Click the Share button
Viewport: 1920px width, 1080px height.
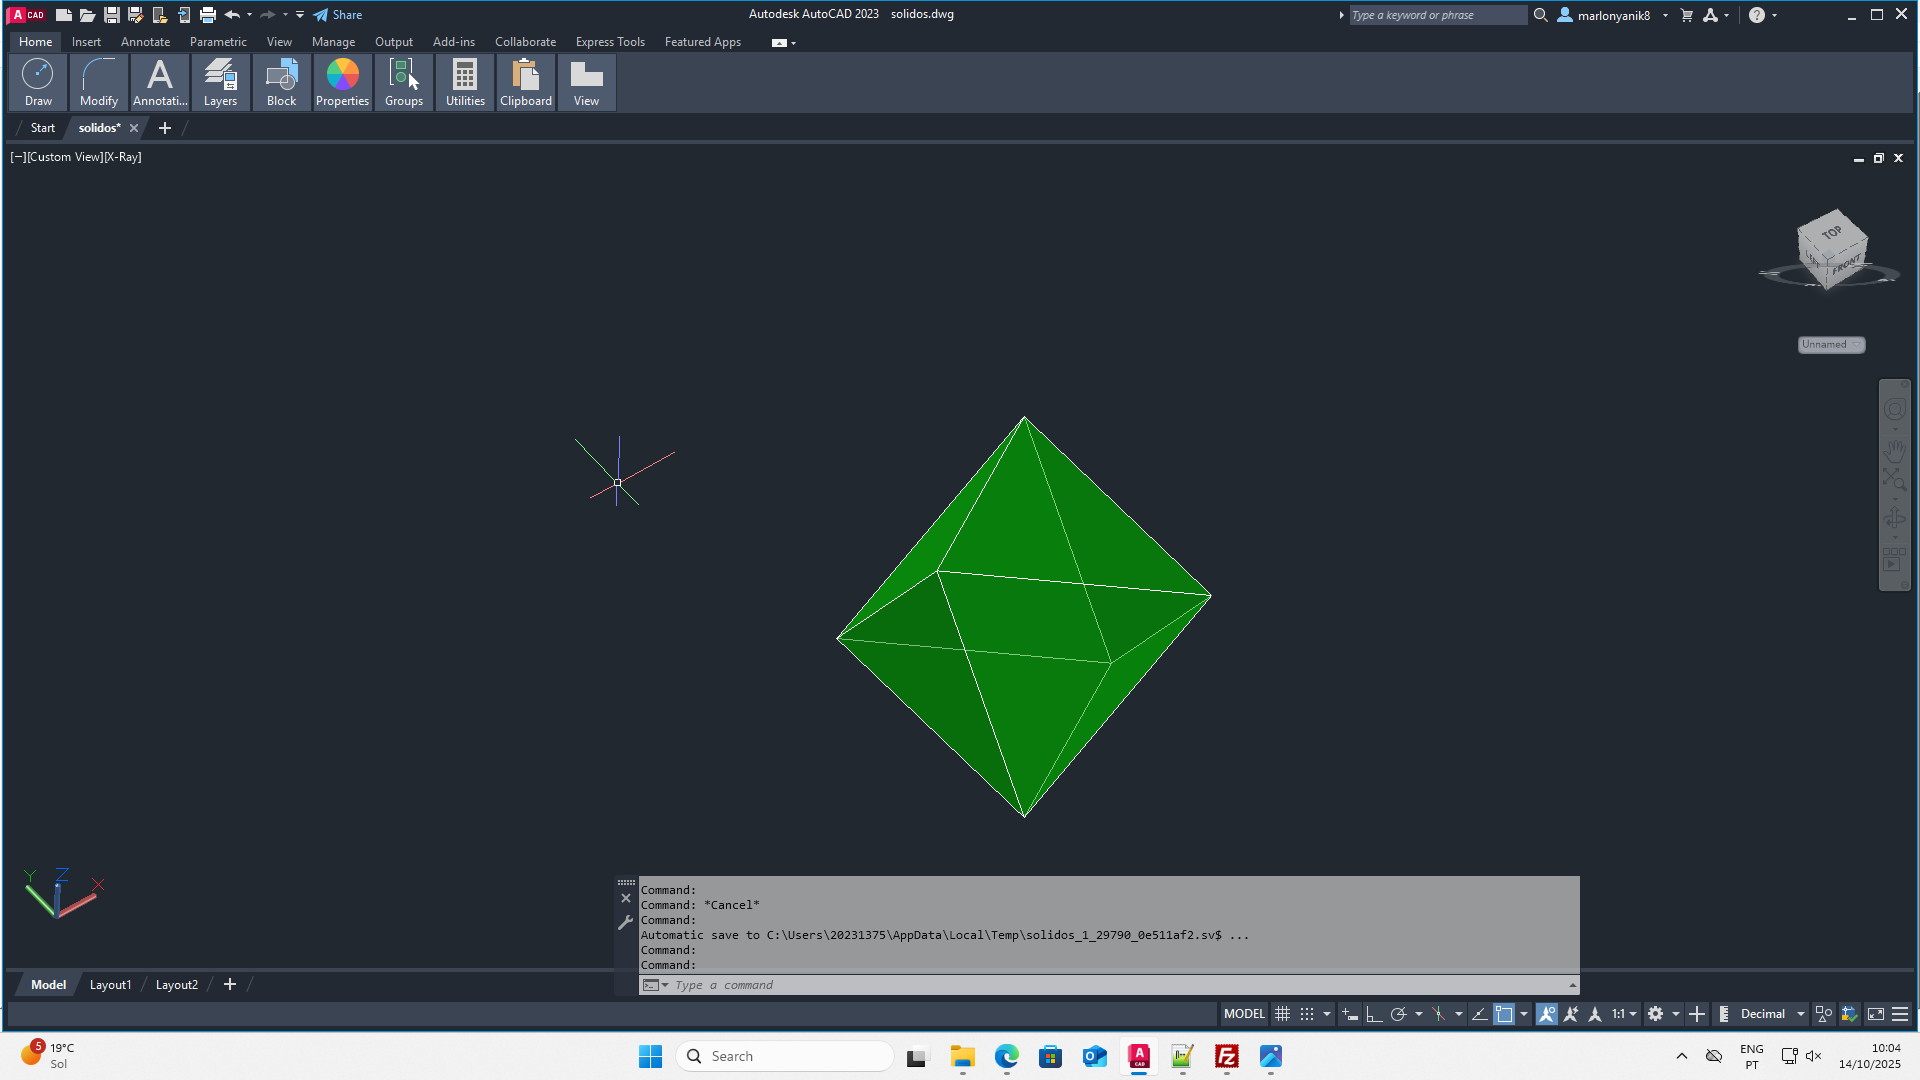click(338, 15)
